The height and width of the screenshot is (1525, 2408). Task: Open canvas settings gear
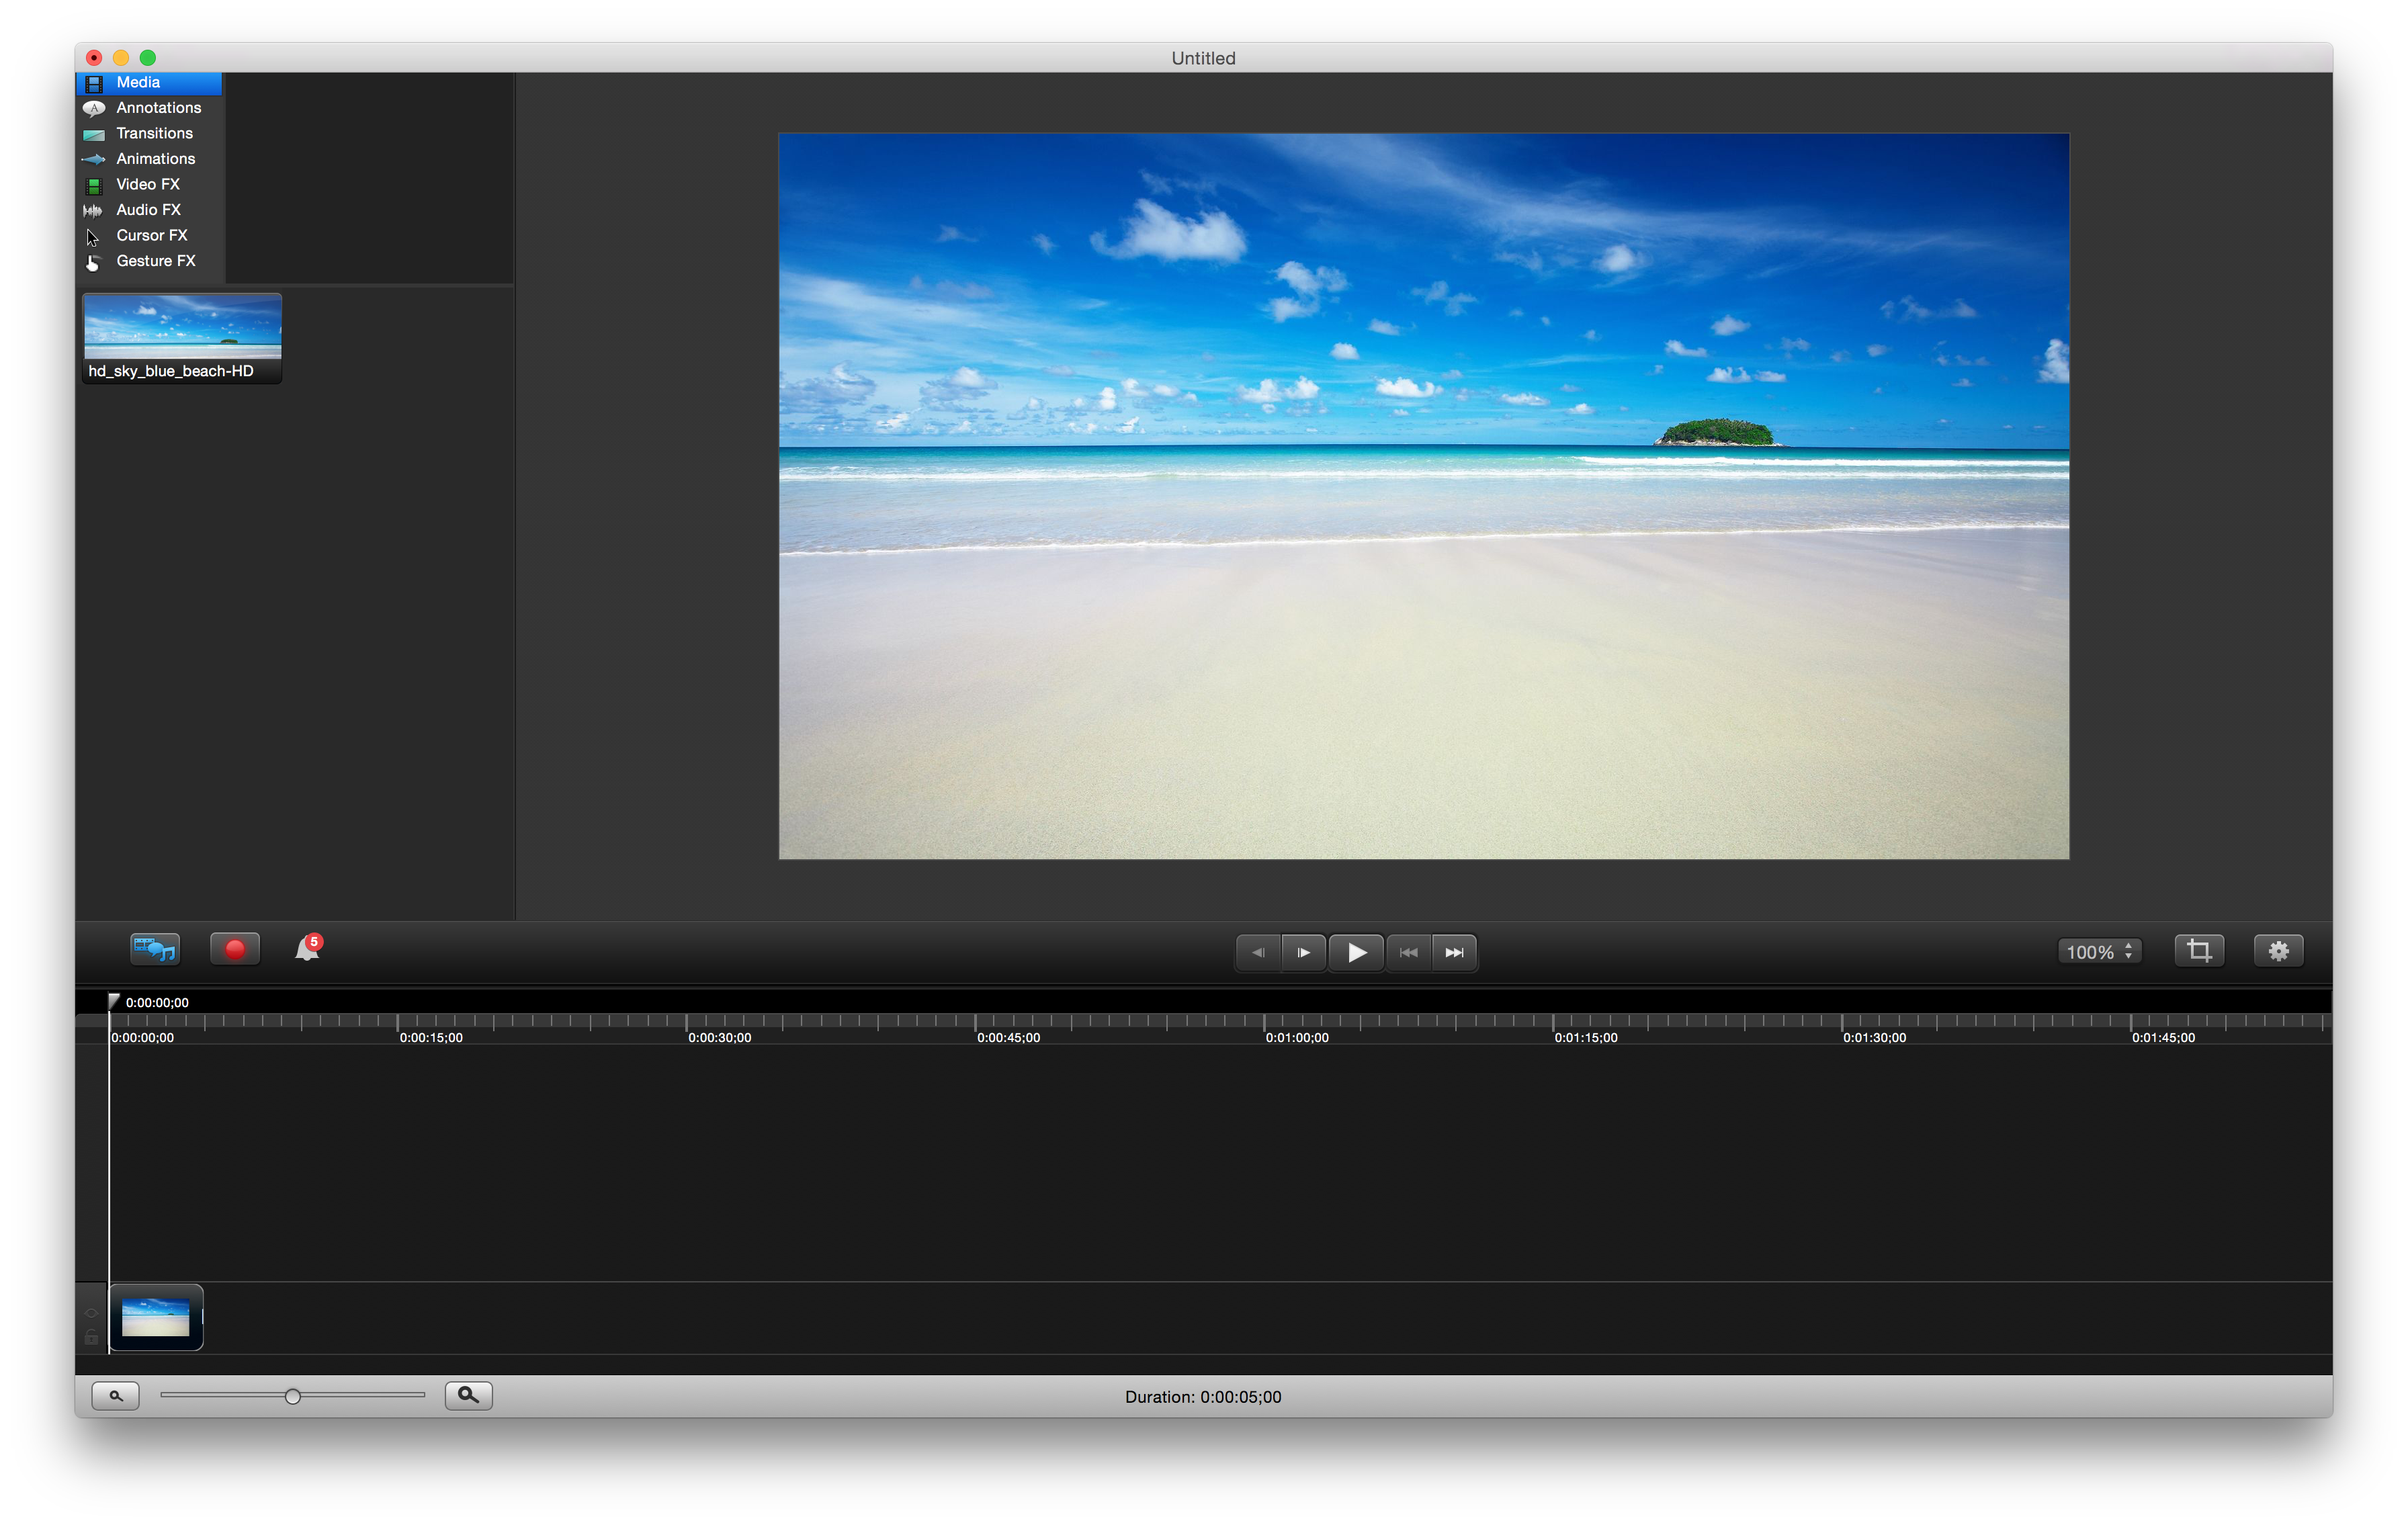click(2278, 950)
